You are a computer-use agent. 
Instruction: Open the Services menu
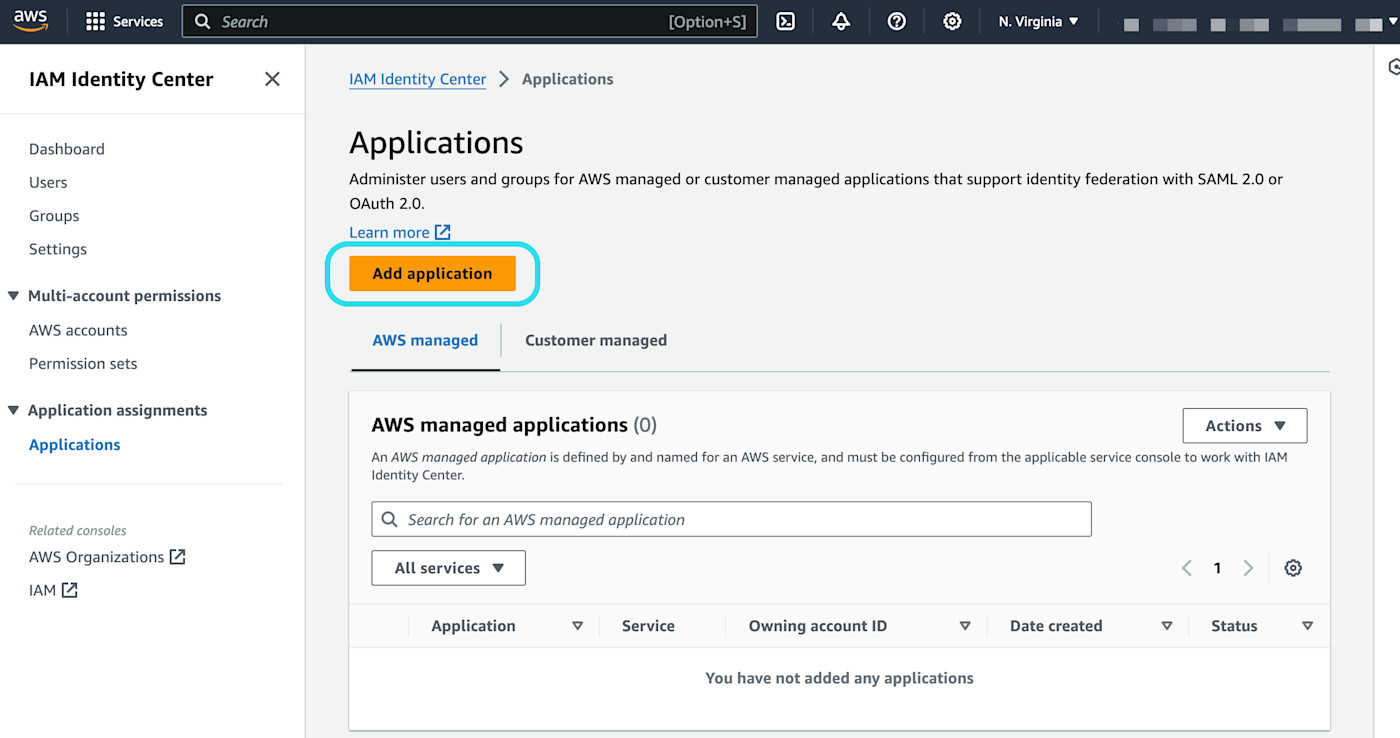click(124, 21)
